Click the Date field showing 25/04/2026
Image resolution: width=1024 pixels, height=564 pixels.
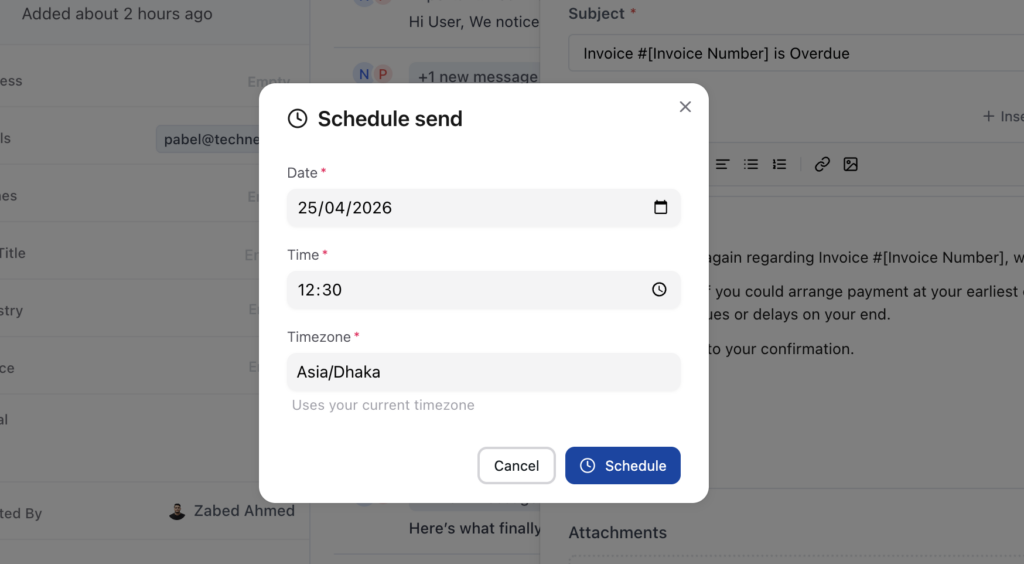pos(460,208)
